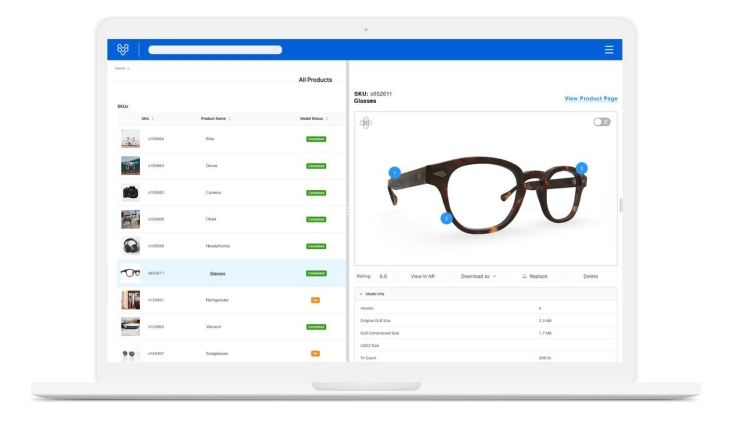Sort table by SKU column arrows
Viewport: 730px width, 433px height.
click(153, 119)
